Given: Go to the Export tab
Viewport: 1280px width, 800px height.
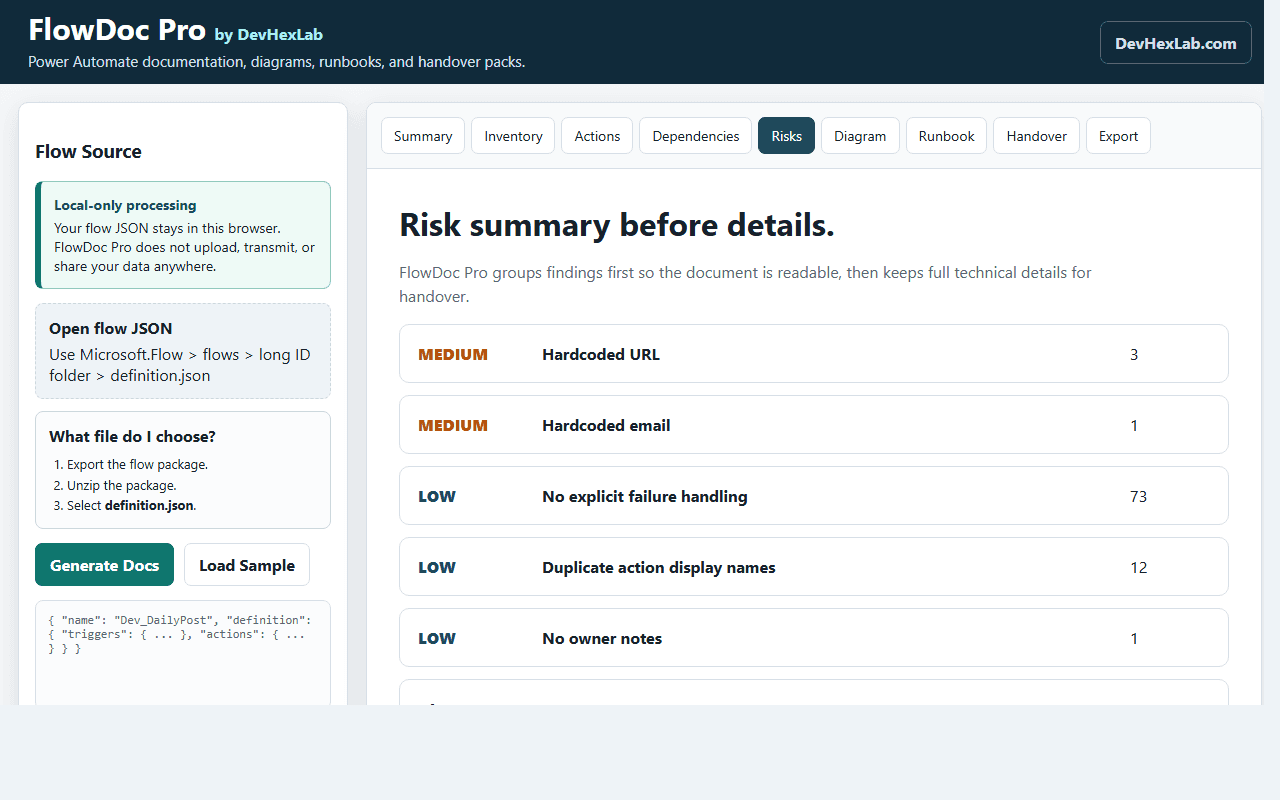Looking at the screenshot, I should coord(1118,136).
